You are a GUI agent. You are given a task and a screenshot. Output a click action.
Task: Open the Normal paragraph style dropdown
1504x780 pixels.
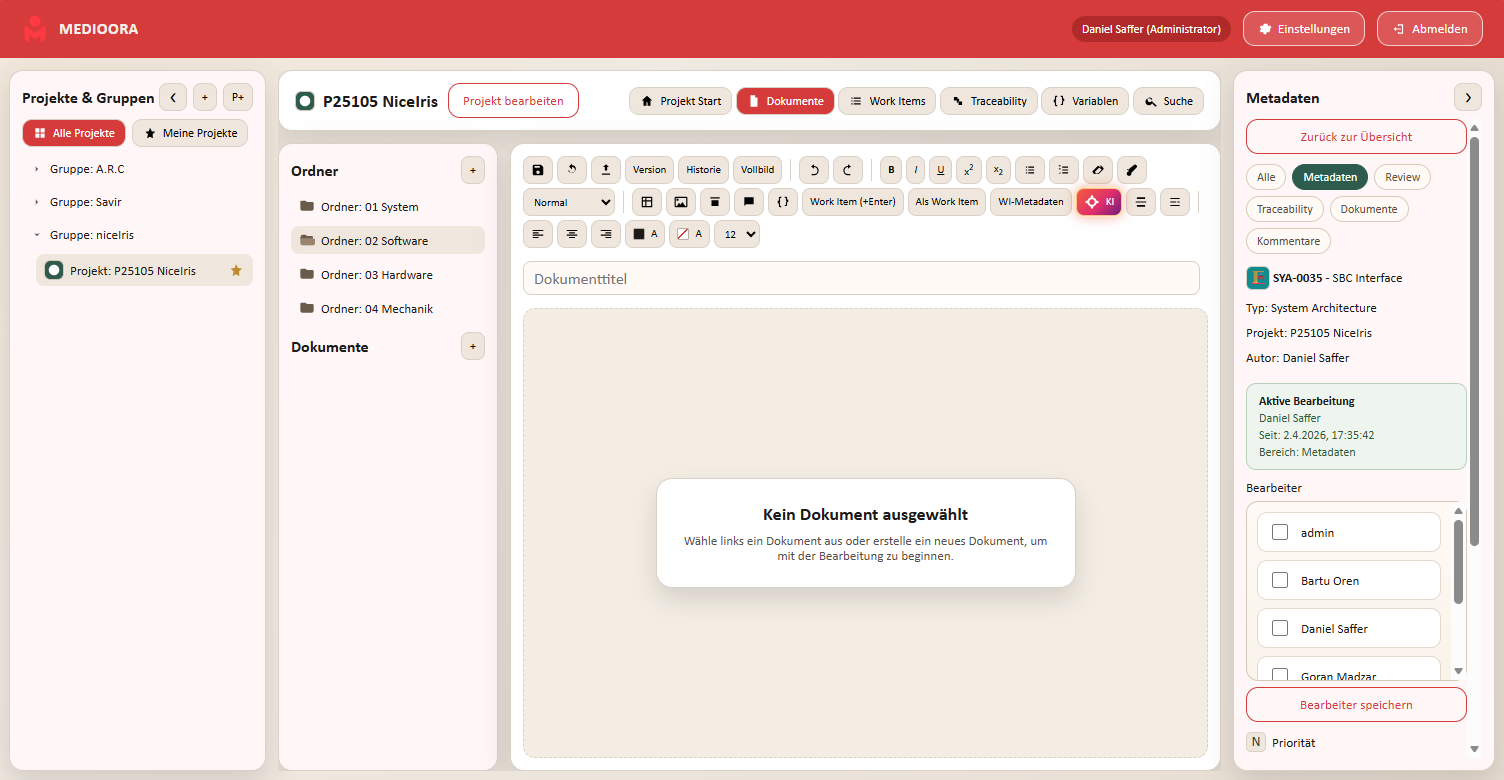[568, 202]
